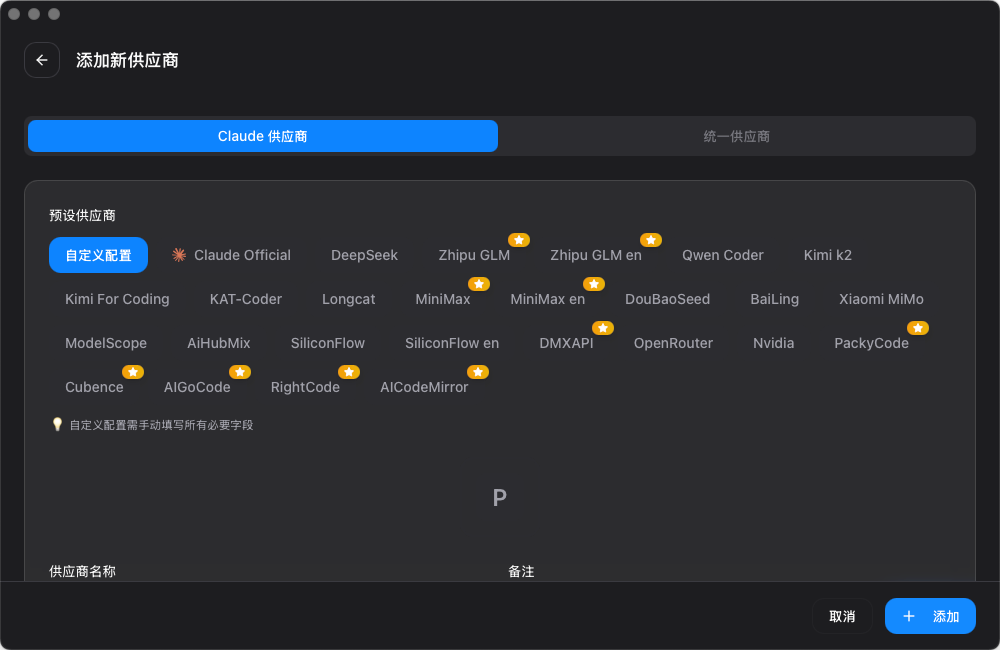Select ModelScope preset
Image resolution: width=1000 pixels, height=650 pixels.
[106, 343]
